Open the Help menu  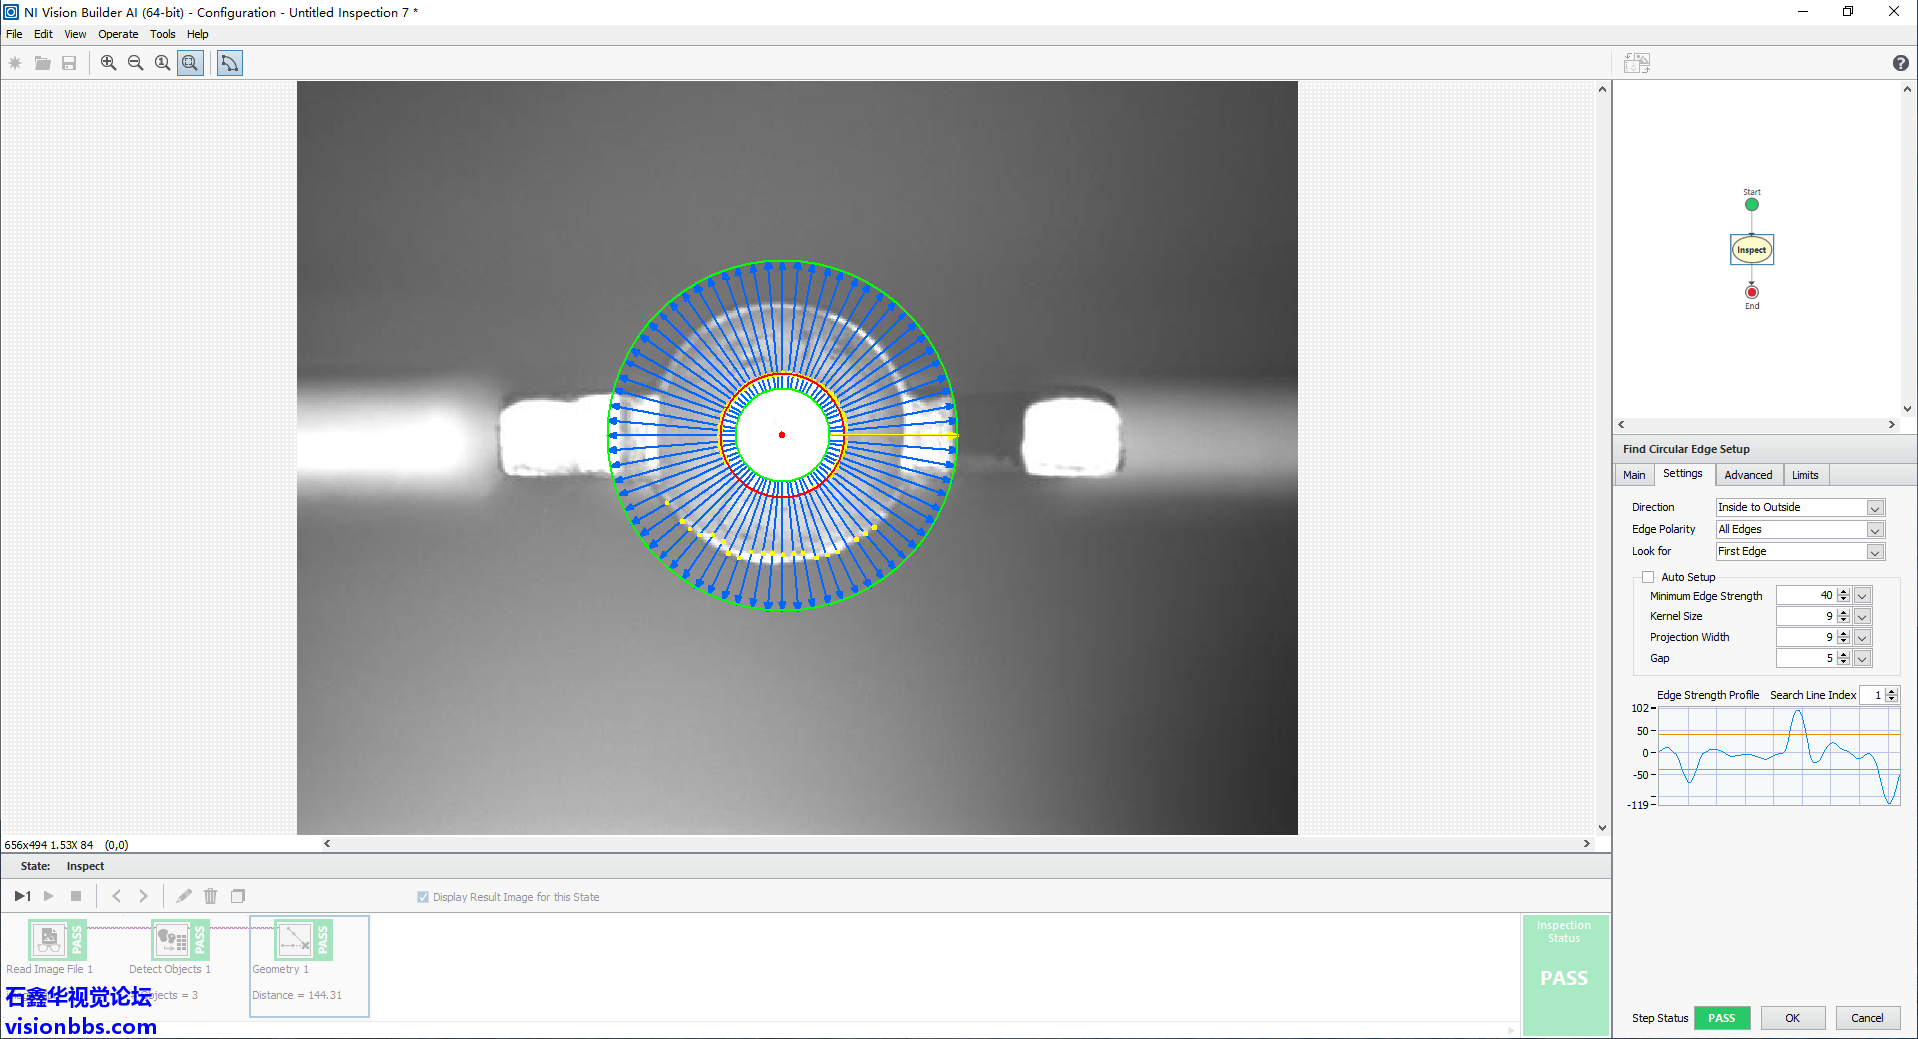[x=198, y=34]
